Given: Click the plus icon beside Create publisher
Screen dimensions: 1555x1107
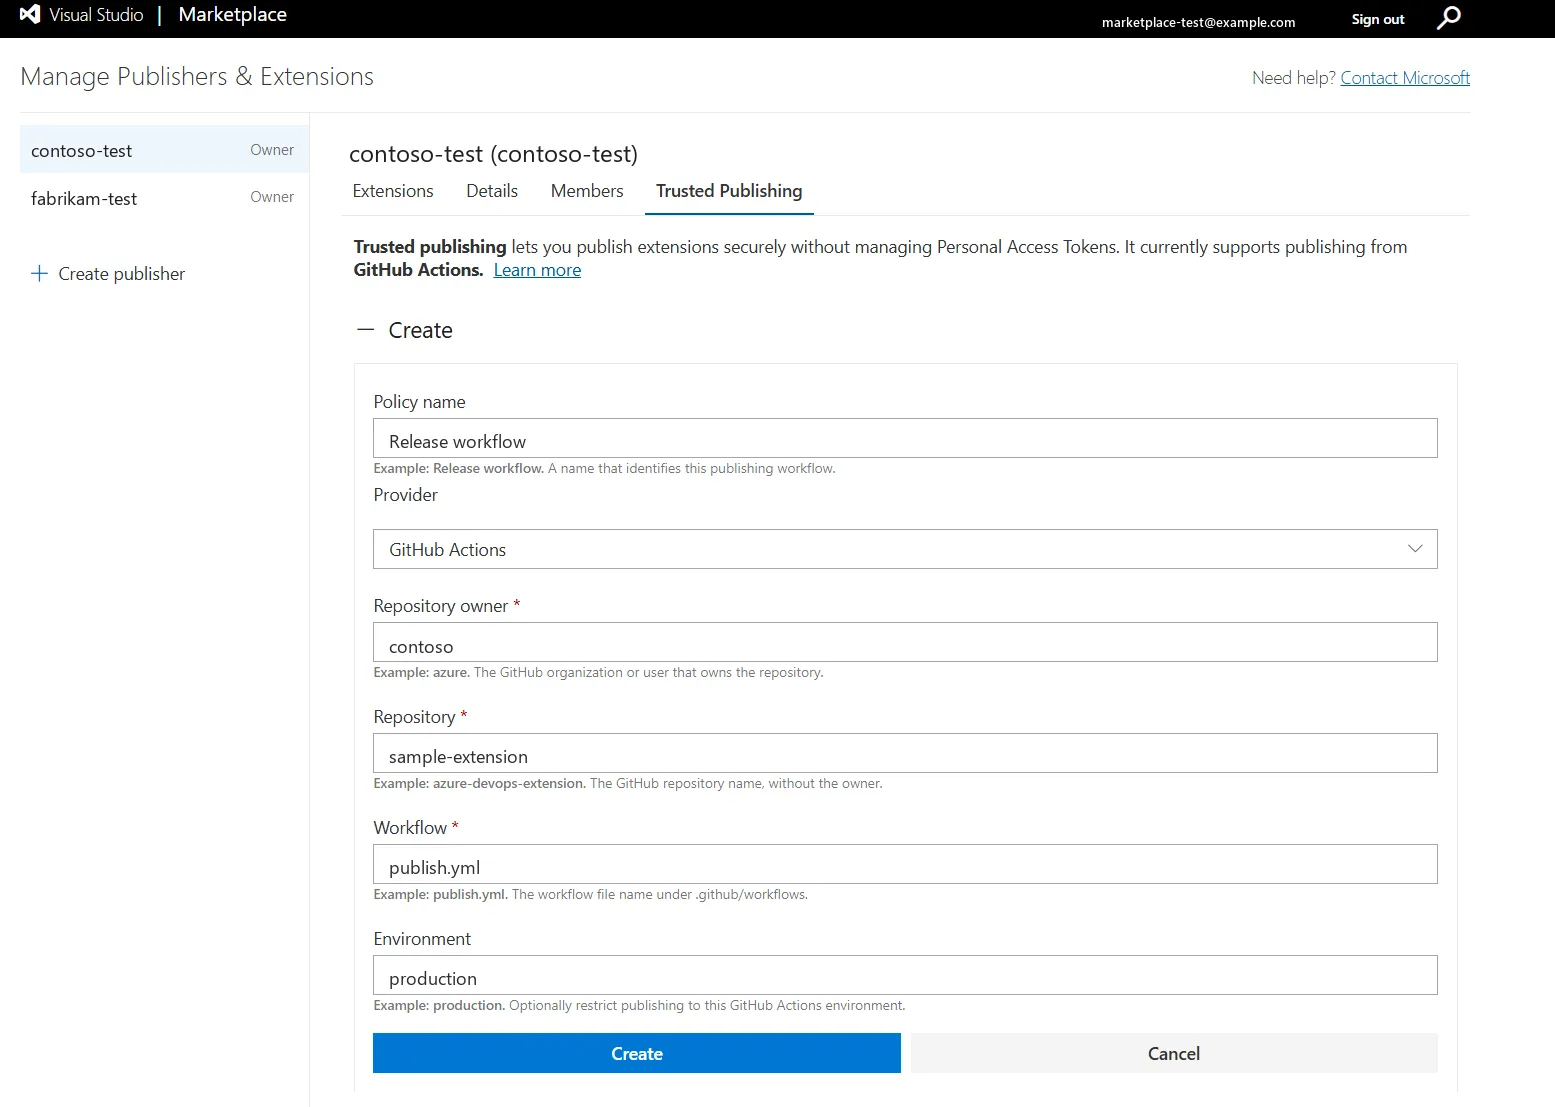Looking at the screenshot, I should pos(39,273).
